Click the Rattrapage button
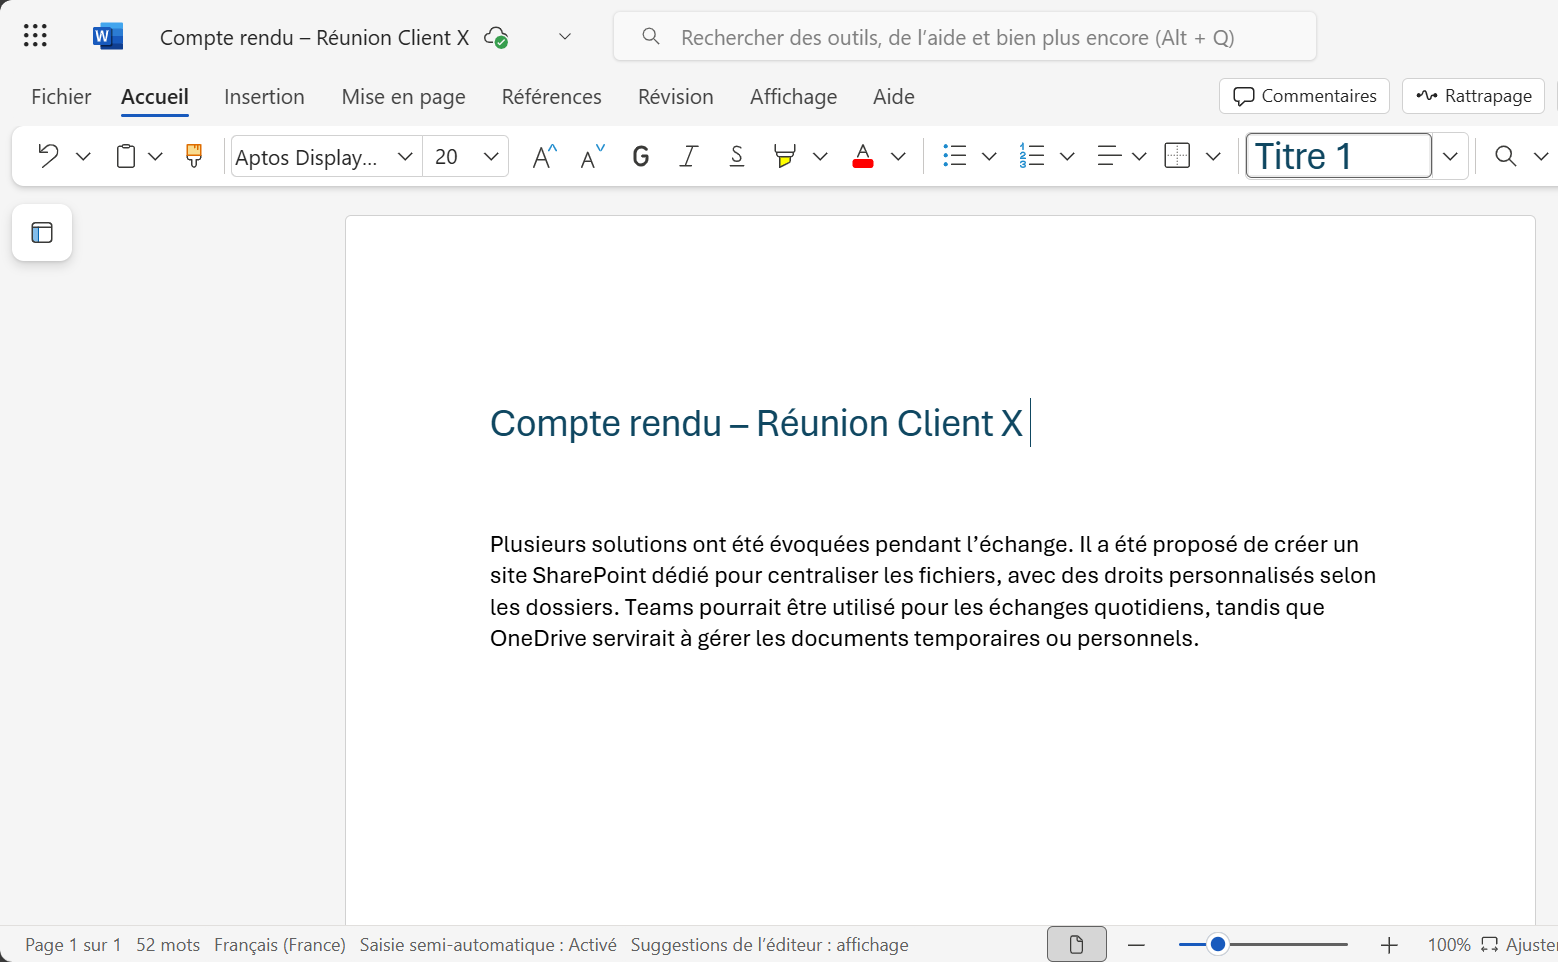This screenshot has width=1558, height=962. pyautogui.click(x=1473, y=96)
